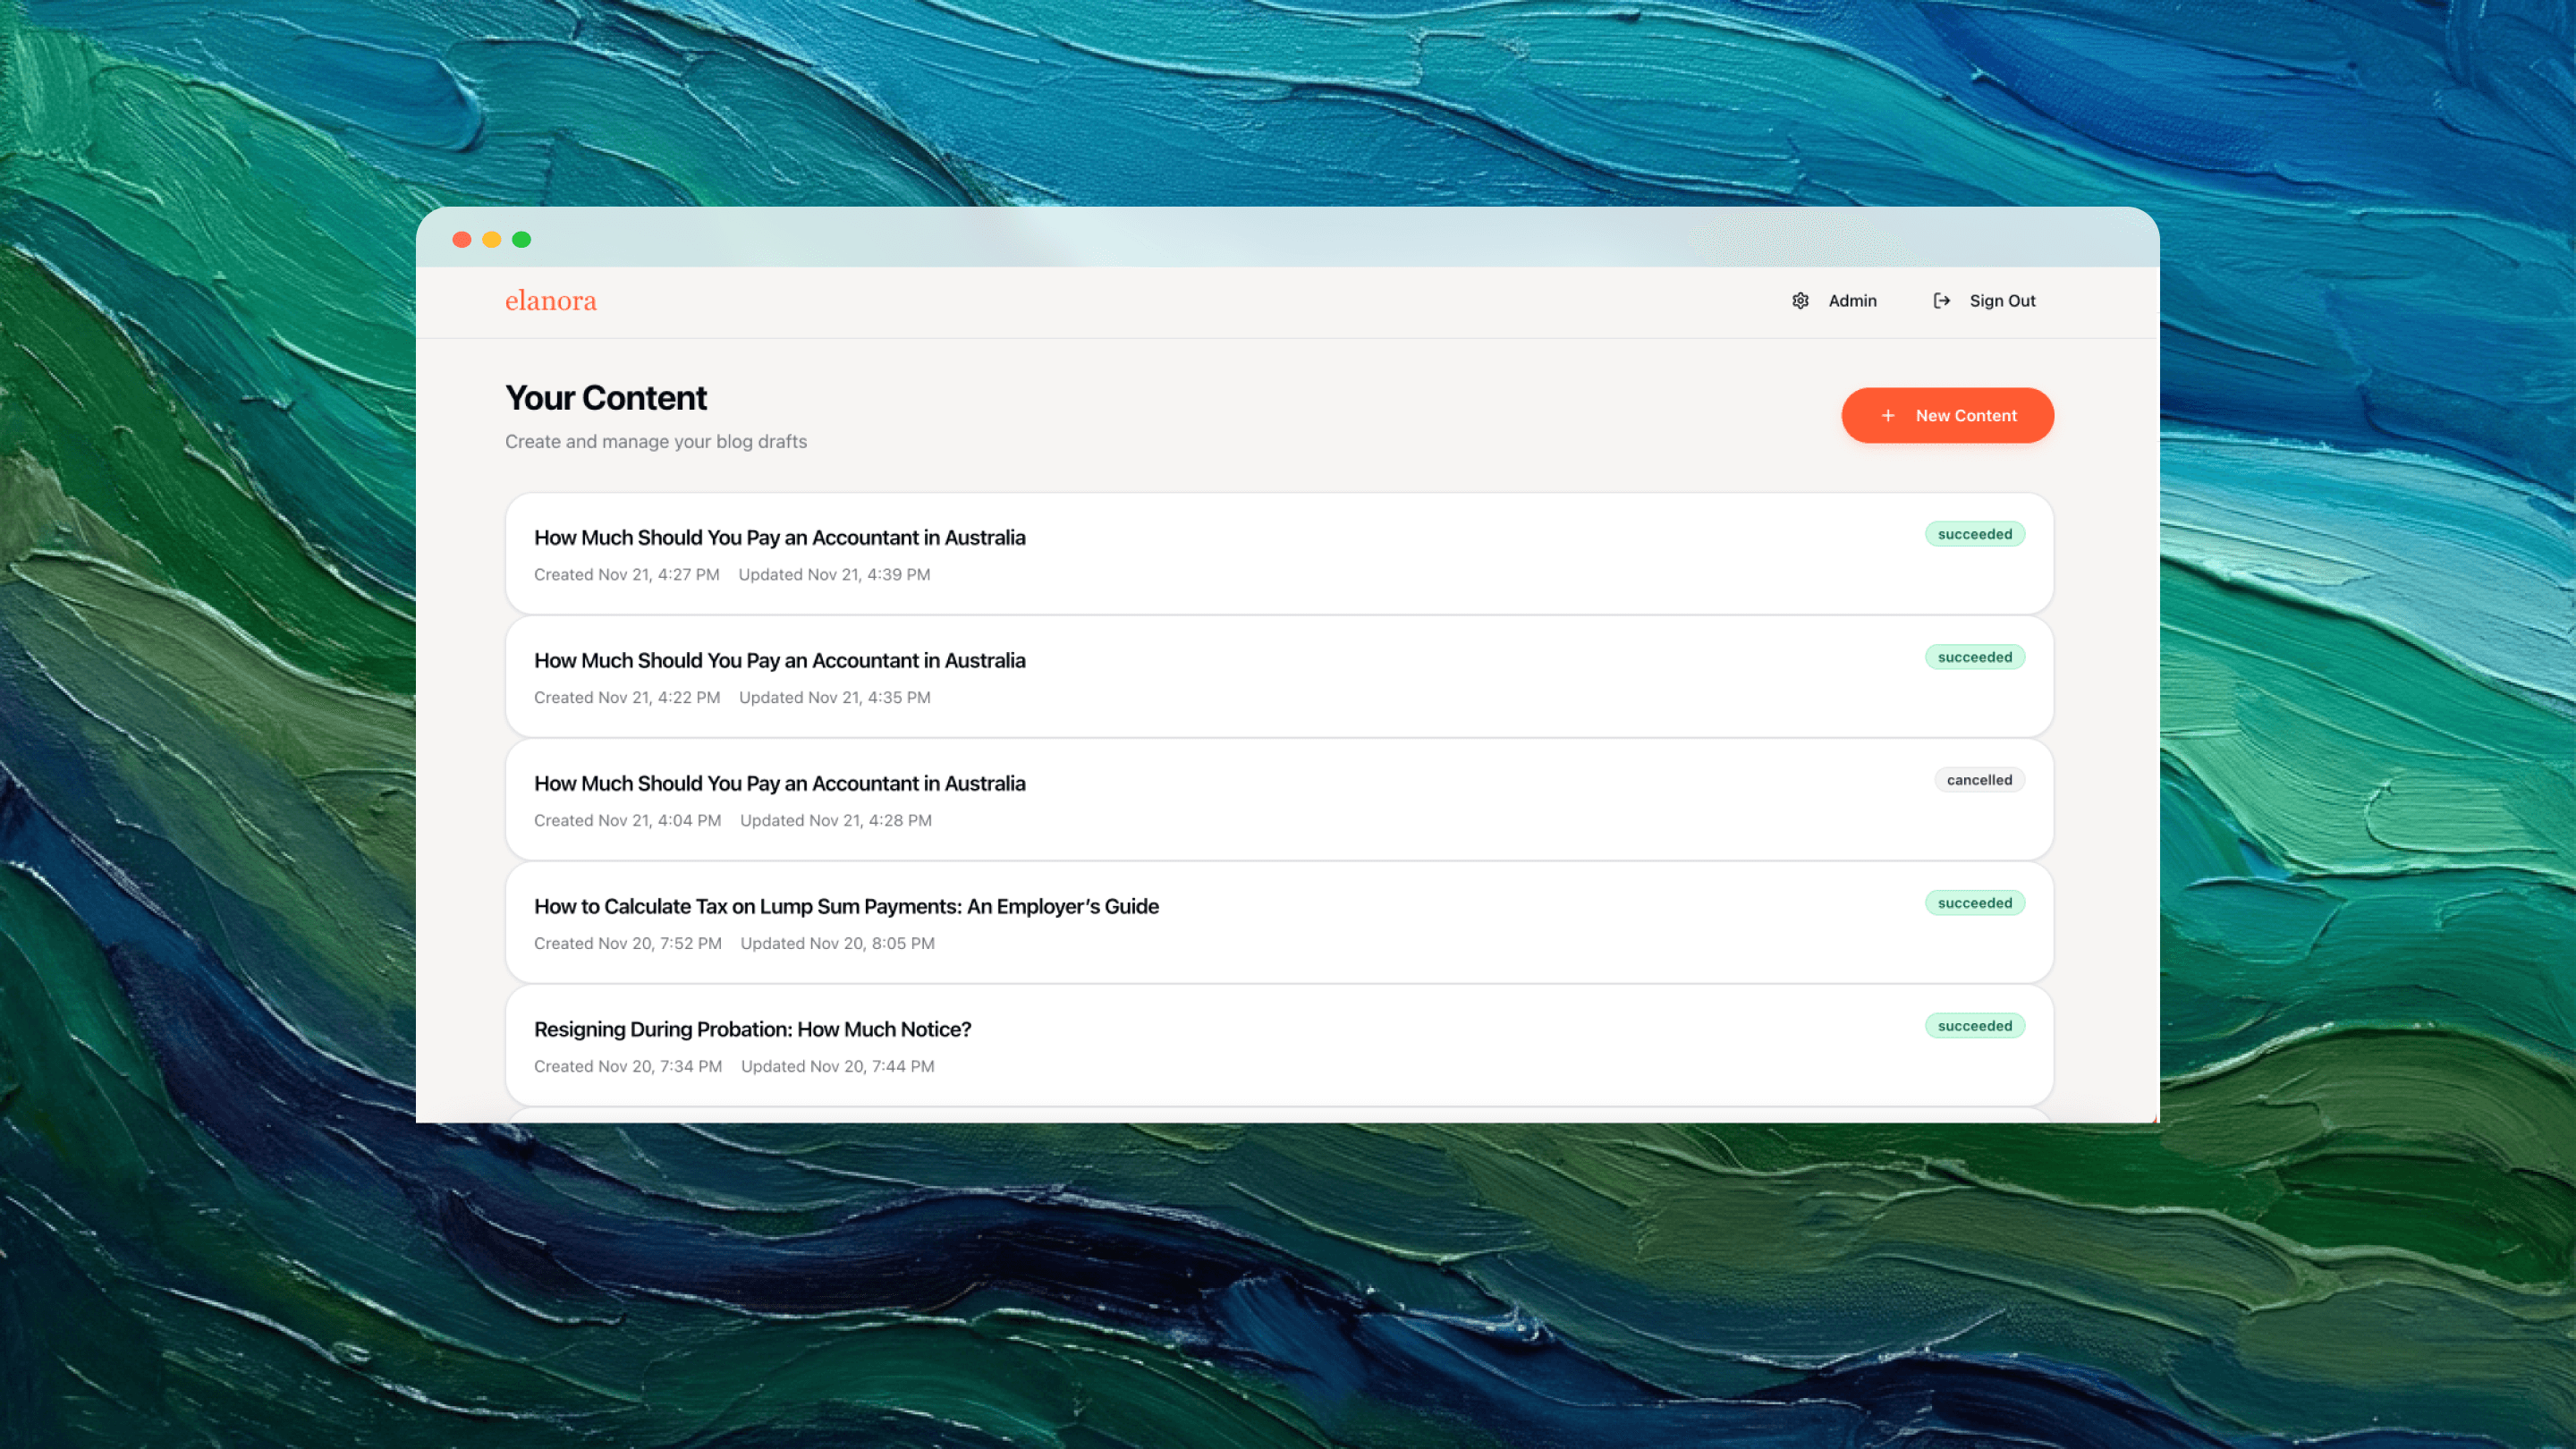Screen dimensions: 2576x1449
Task: Click the cancelled status badge
Action: pos(1978,780)
